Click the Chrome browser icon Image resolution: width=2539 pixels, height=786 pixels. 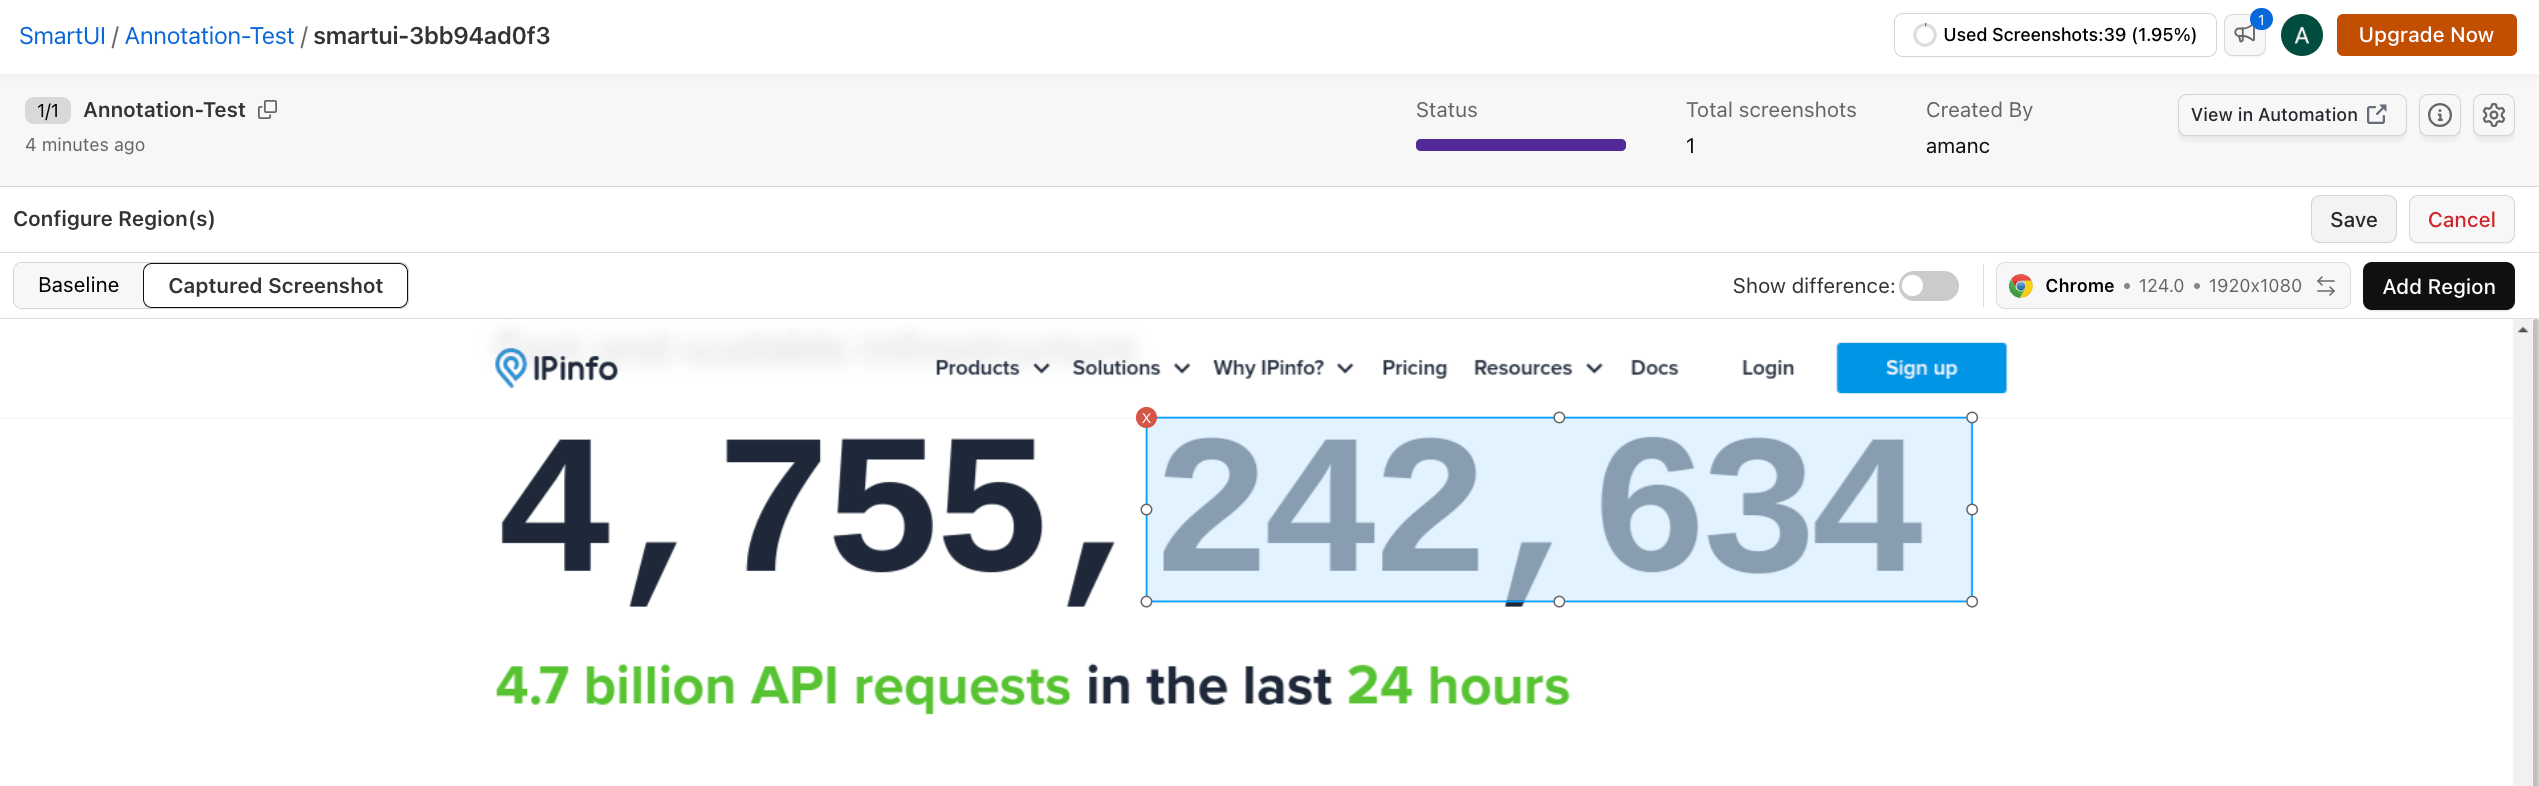[2021, 286]
